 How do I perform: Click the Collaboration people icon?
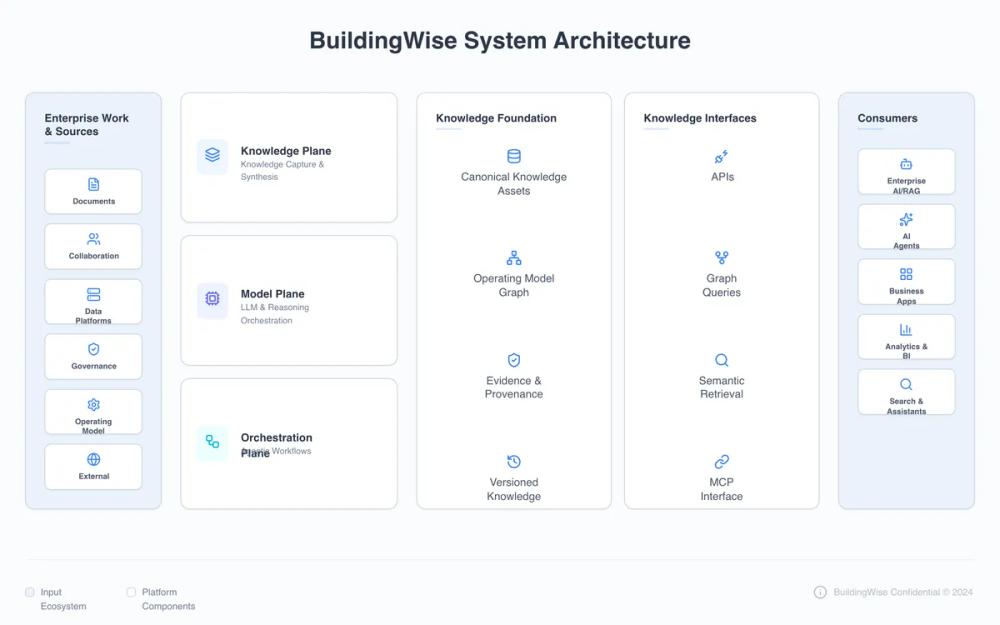[x=93, y=240]
